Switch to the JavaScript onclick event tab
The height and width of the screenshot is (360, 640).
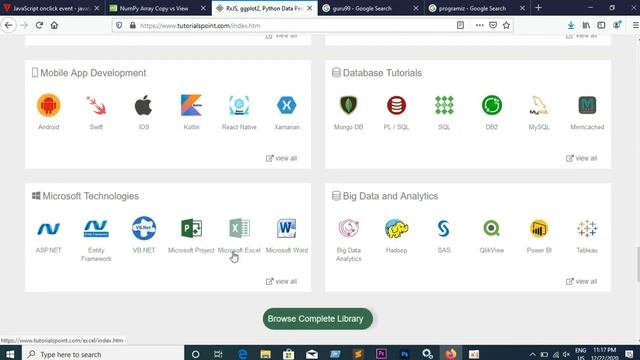click(x=51, y=8)
